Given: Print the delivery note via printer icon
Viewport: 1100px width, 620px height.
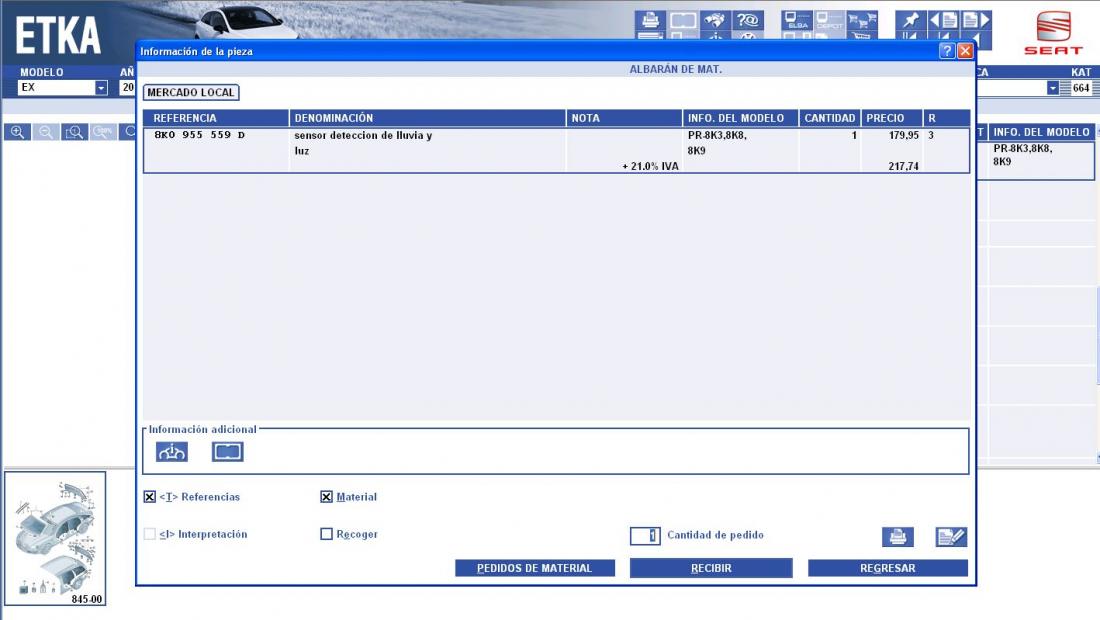Looking at the screenshot, I should (x=898, y=537).
